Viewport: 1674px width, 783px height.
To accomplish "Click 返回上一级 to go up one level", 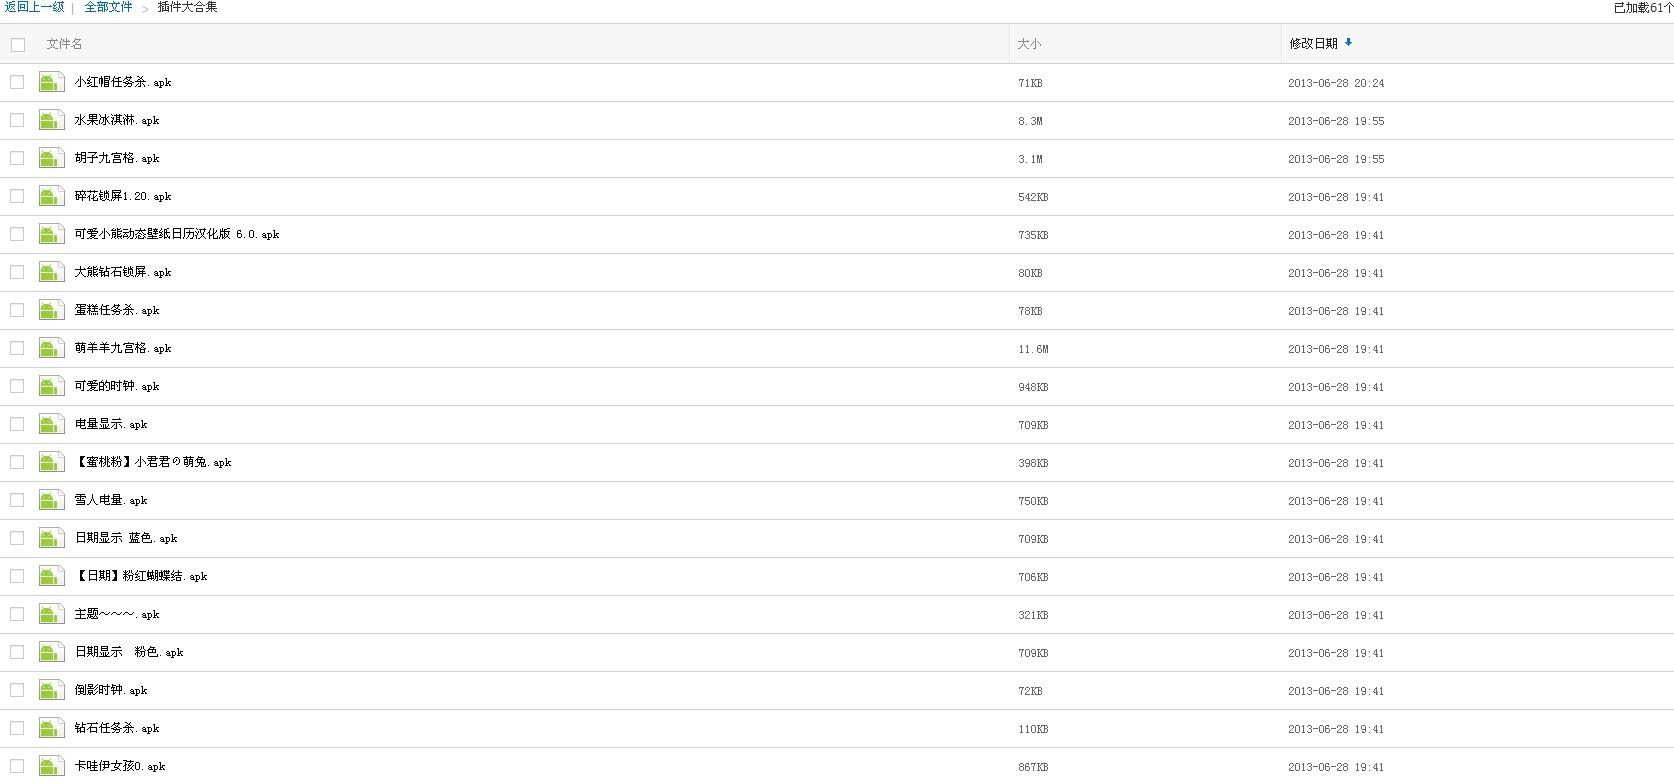I will coord(34,7).
